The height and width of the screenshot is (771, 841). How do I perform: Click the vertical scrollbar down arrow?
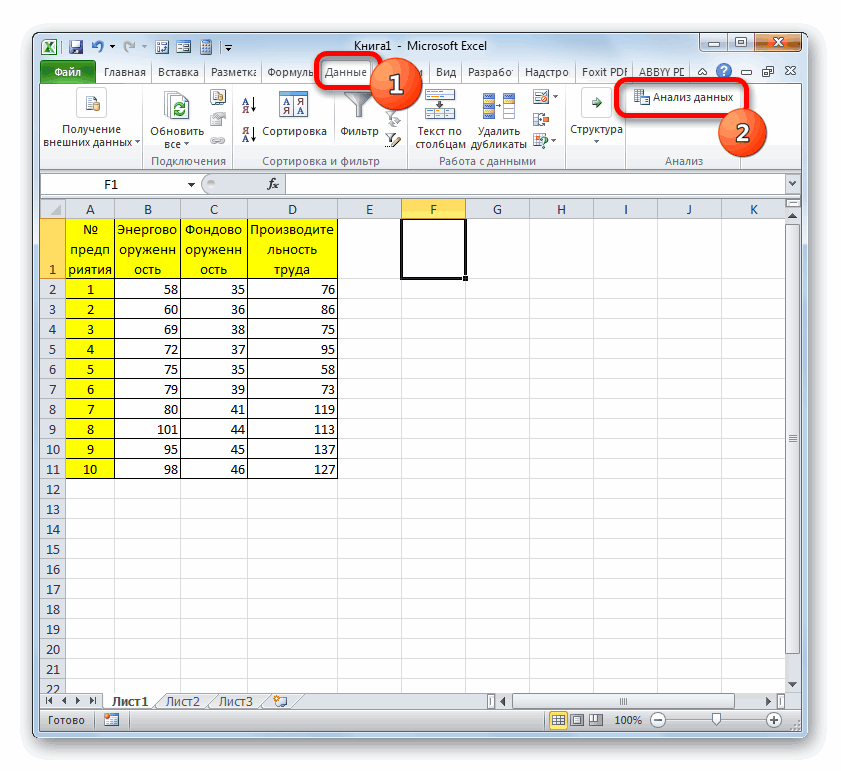point(792,684)
